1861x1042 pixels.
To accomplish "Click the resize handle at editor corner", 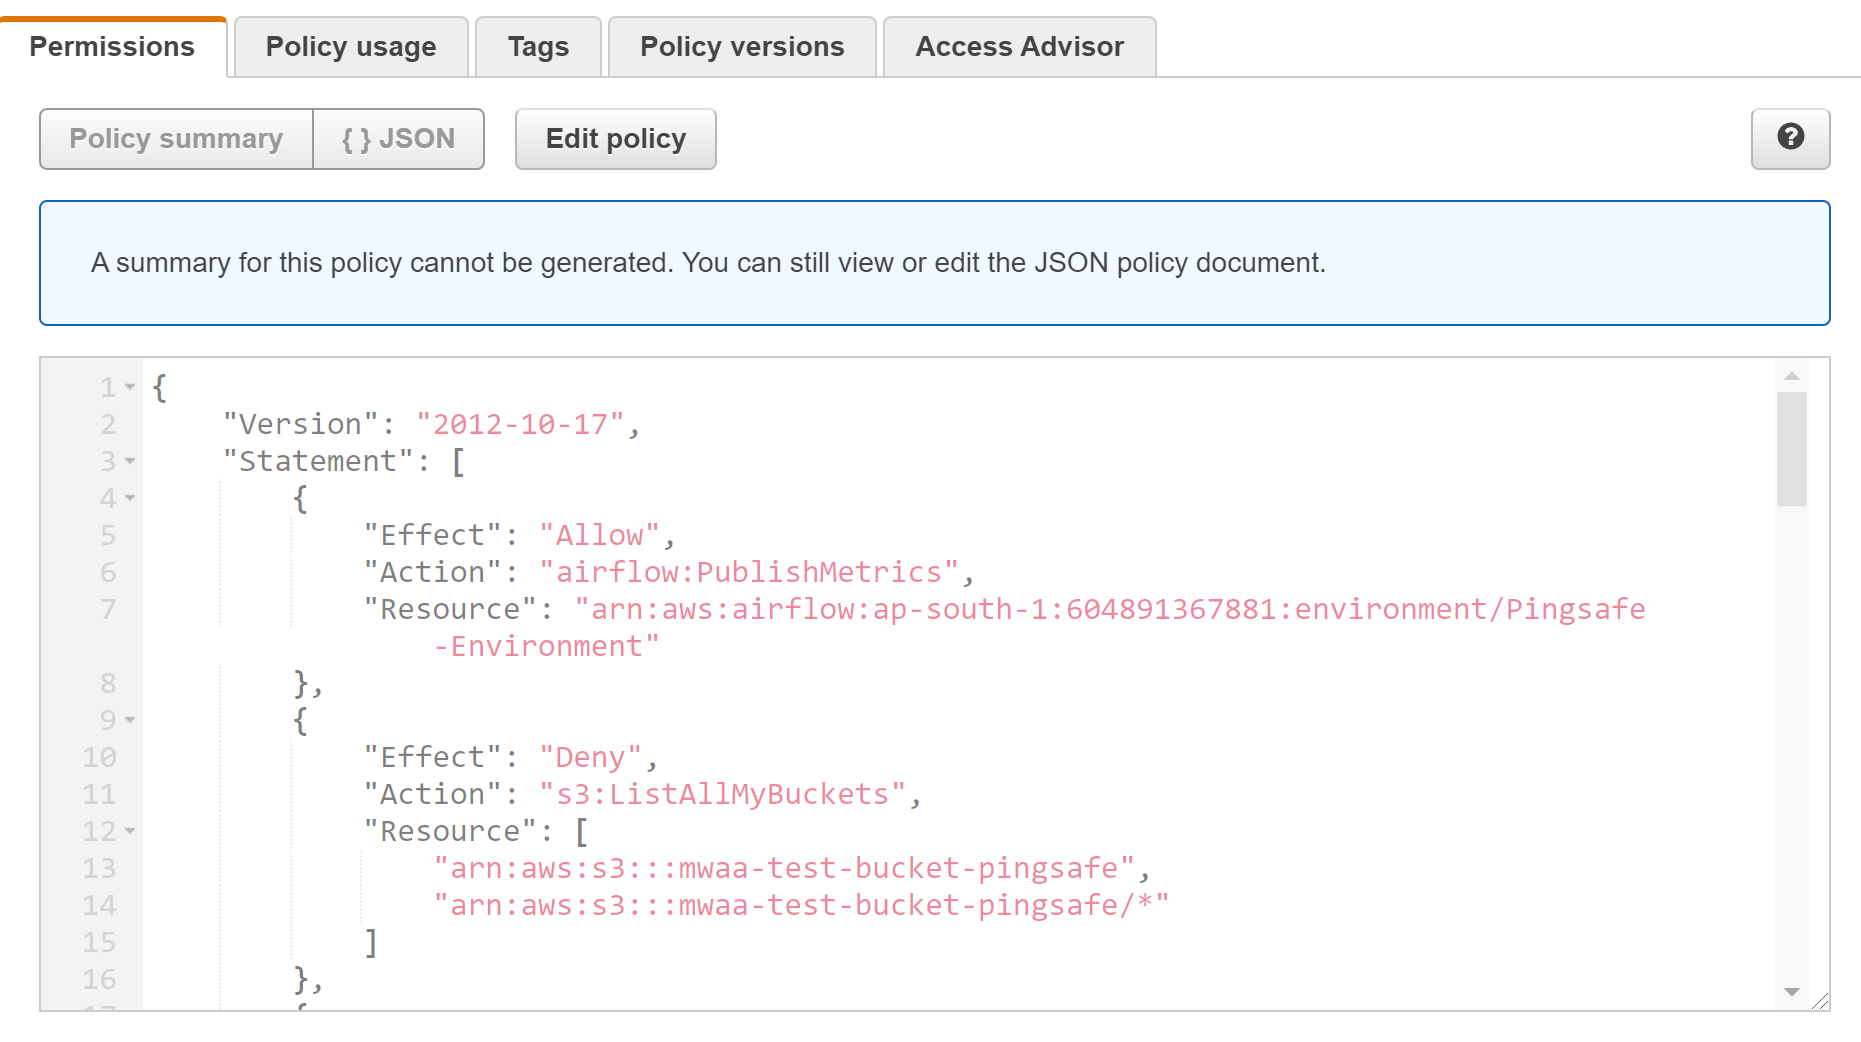I will point(1820,1001).
